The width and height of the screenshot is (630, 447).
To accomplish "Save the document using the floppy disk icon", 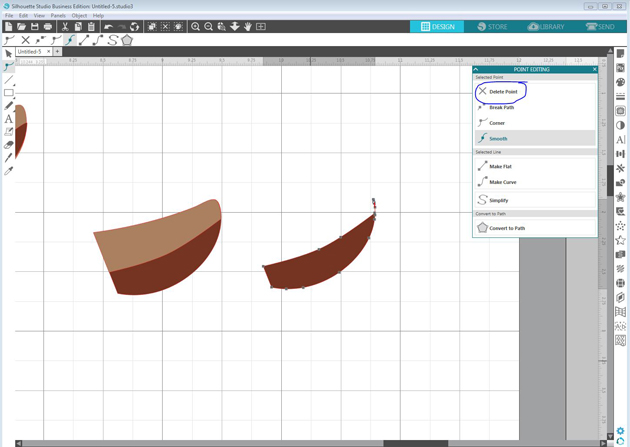I will 35,27.
